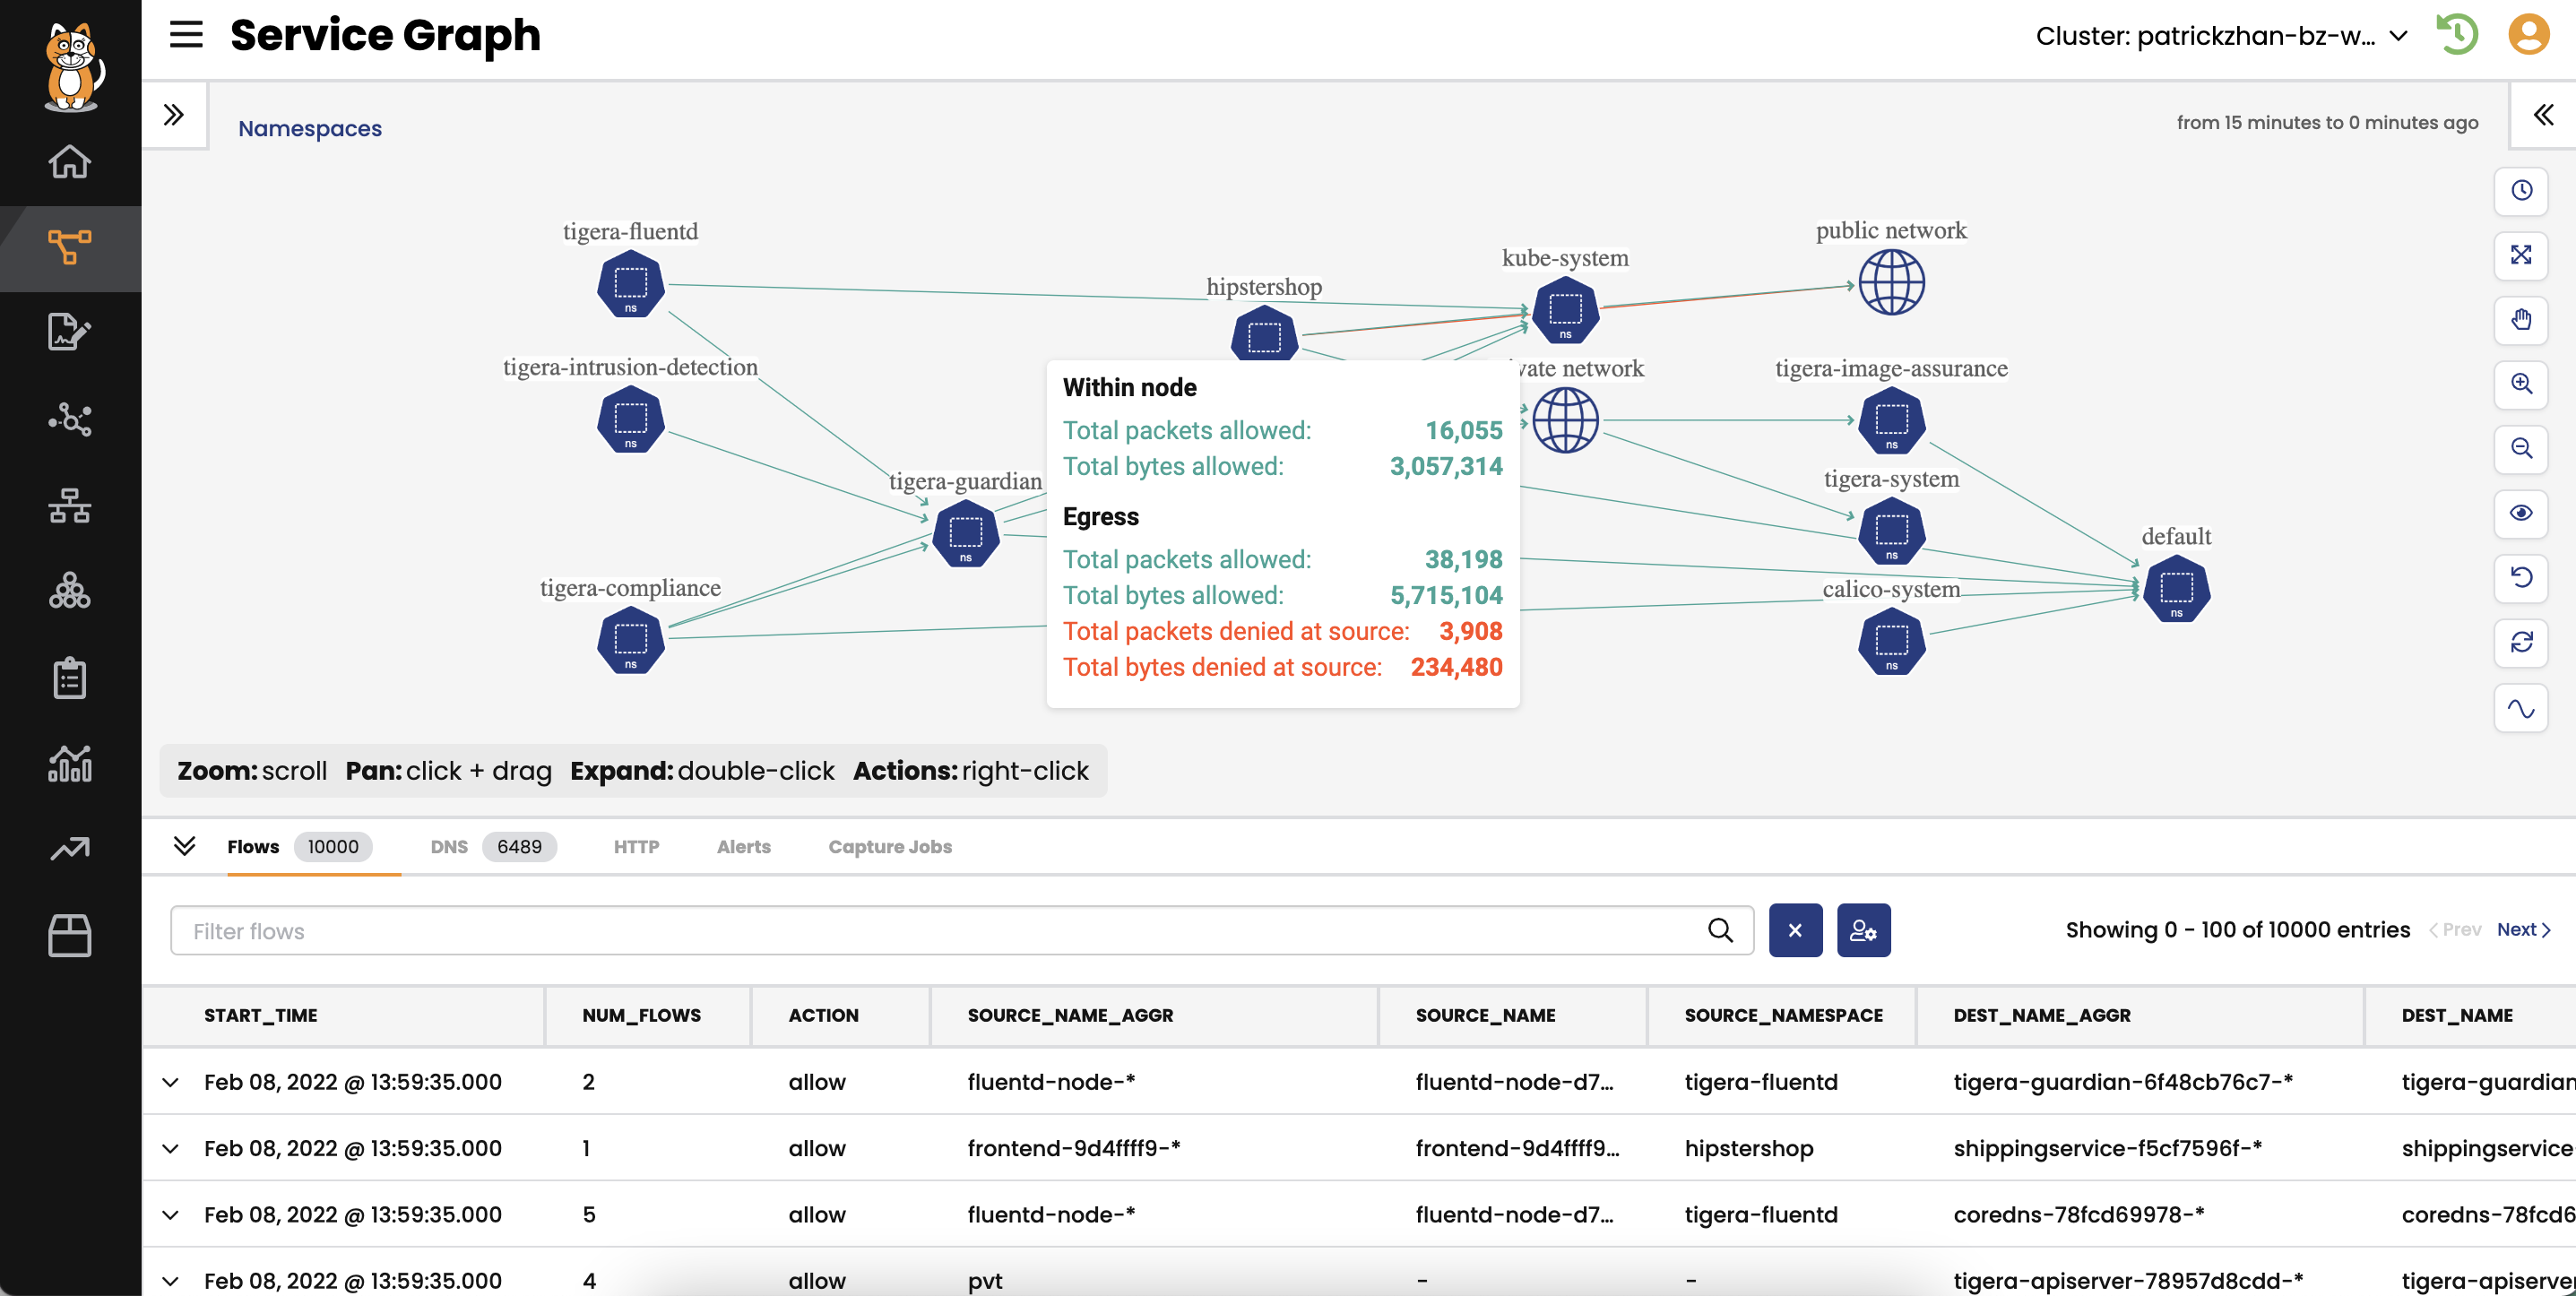Open the policy editing sidebar icon

(70, 333)
